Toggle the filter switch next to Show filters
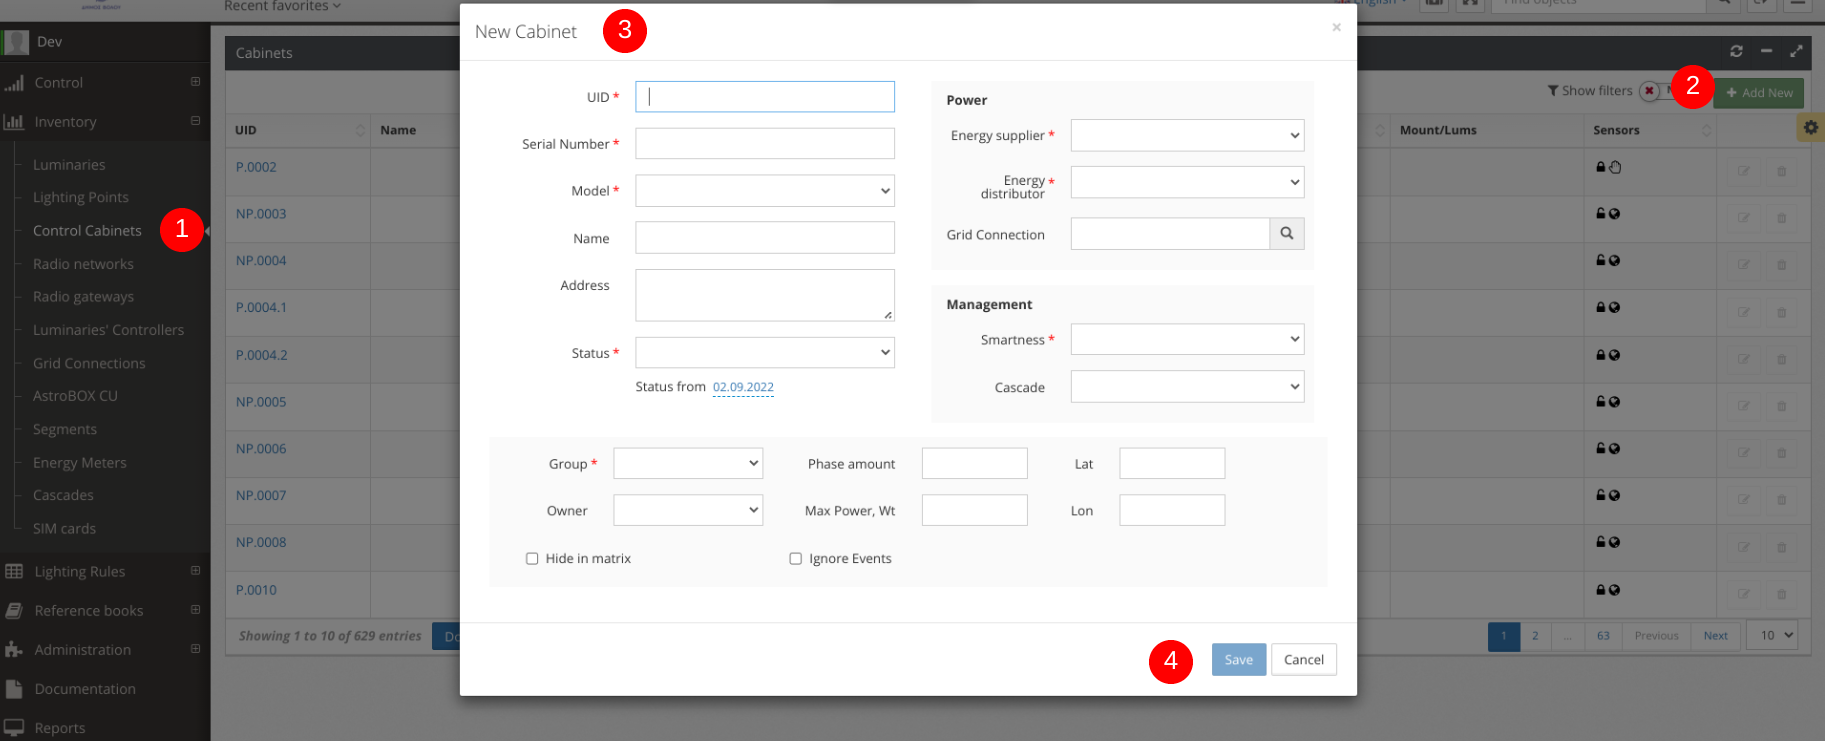This screenshot has width=1825, height=741. (1649, 91)
